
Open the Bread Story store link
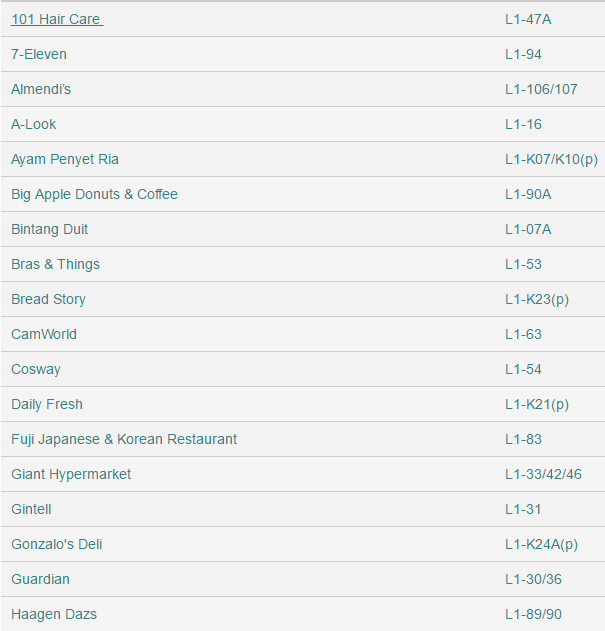(48, 299)
